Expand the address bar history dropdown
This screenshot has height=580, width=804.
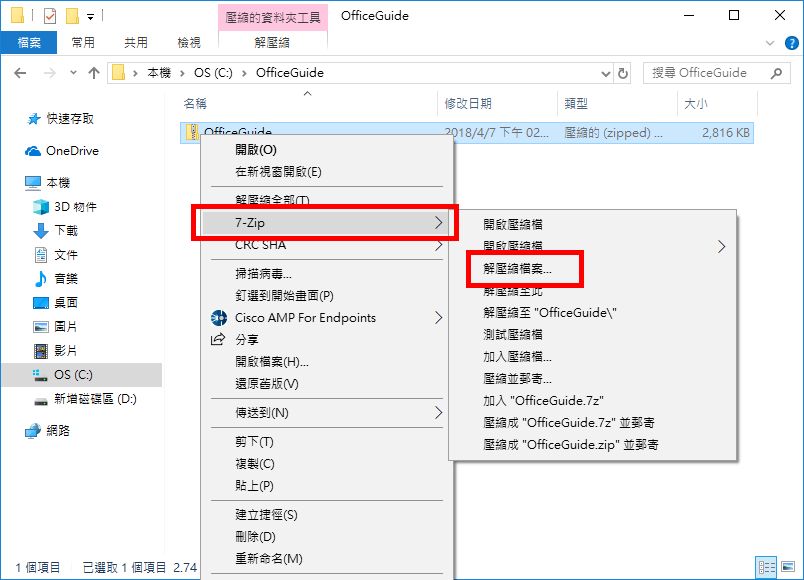click(x=606, y=74)
